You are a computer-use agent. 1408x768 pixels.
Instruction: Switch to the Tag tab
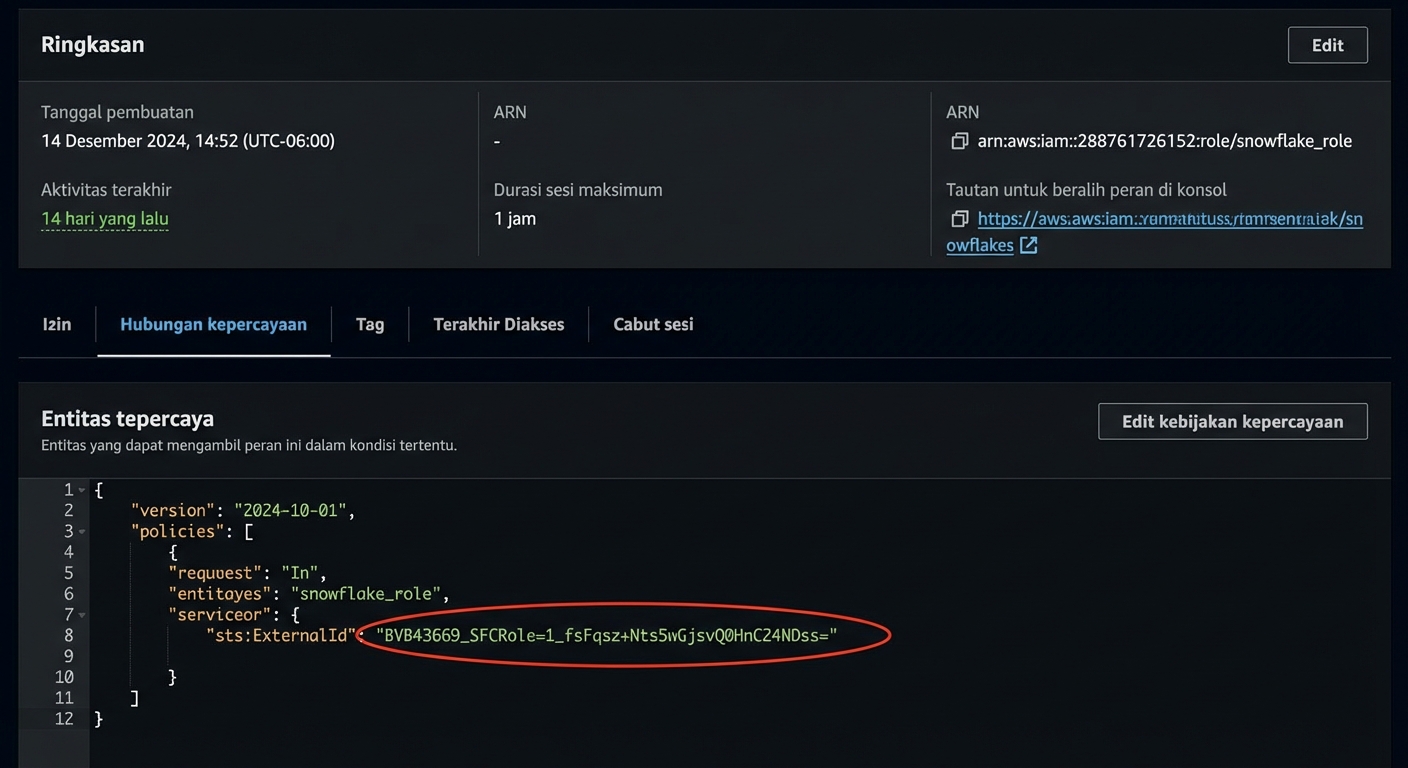[370, 324]
